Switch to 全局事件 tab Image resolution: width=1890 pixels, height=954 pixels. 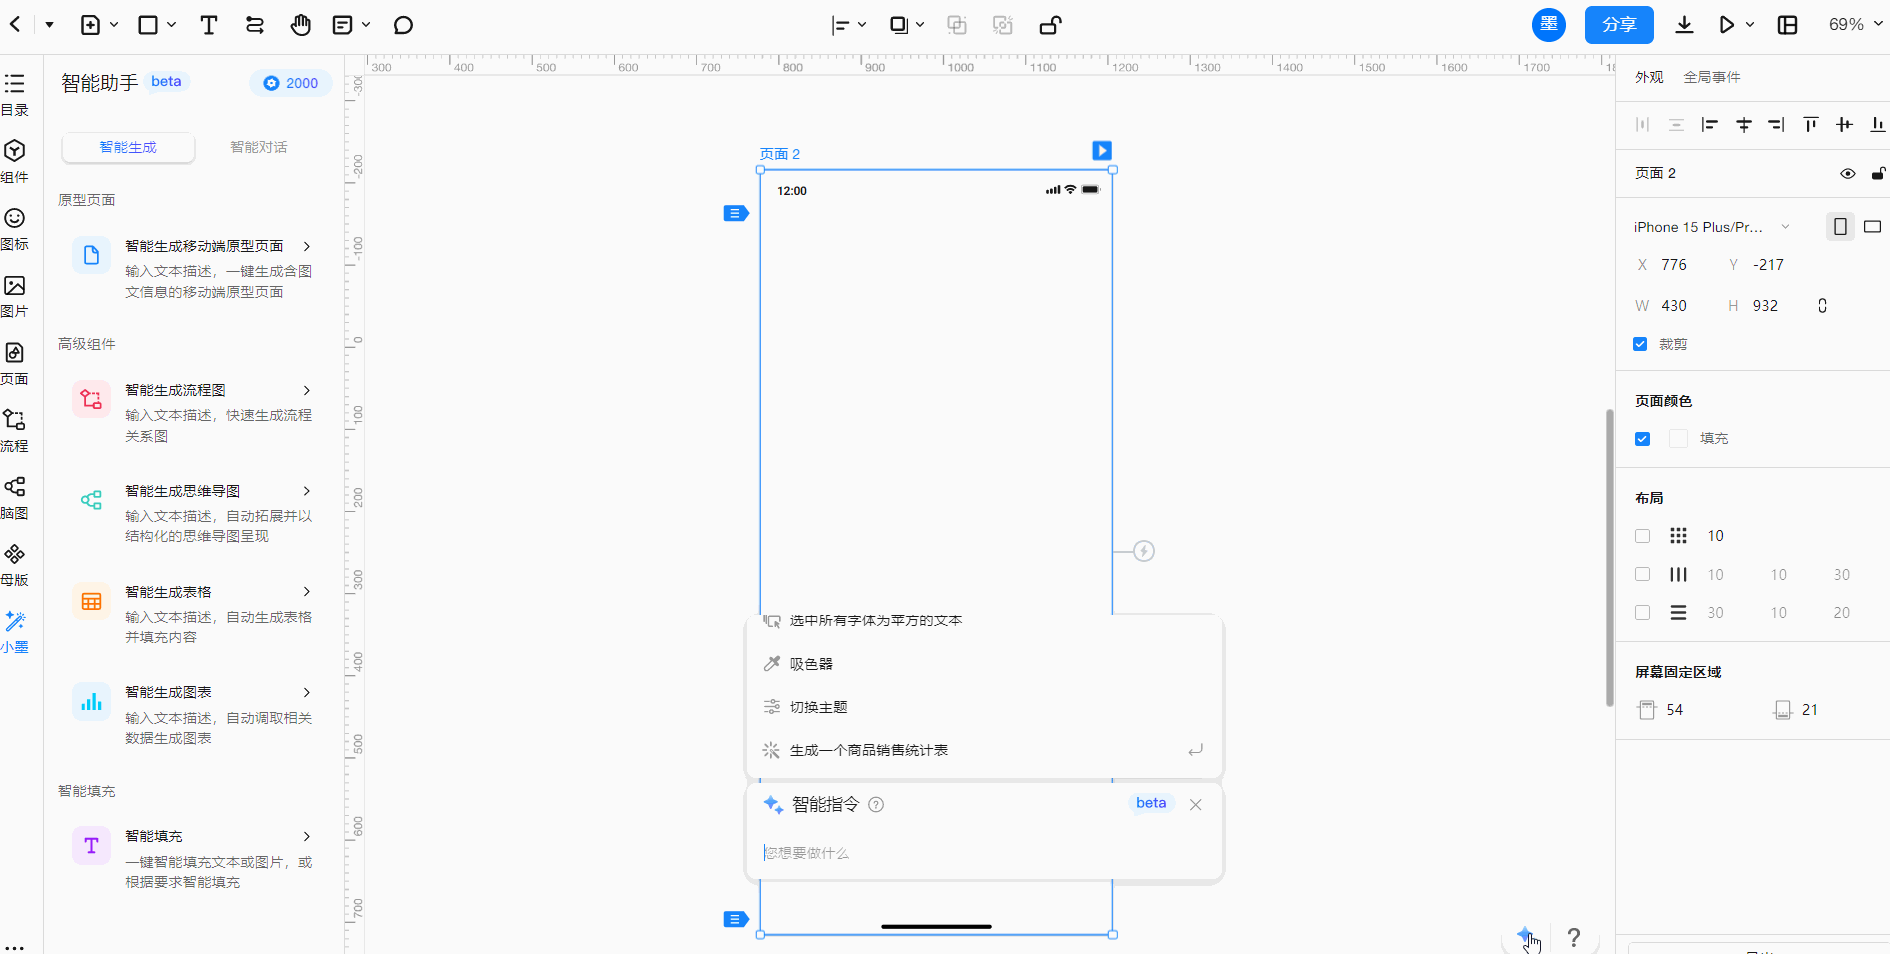click(x=1711, y=77)
